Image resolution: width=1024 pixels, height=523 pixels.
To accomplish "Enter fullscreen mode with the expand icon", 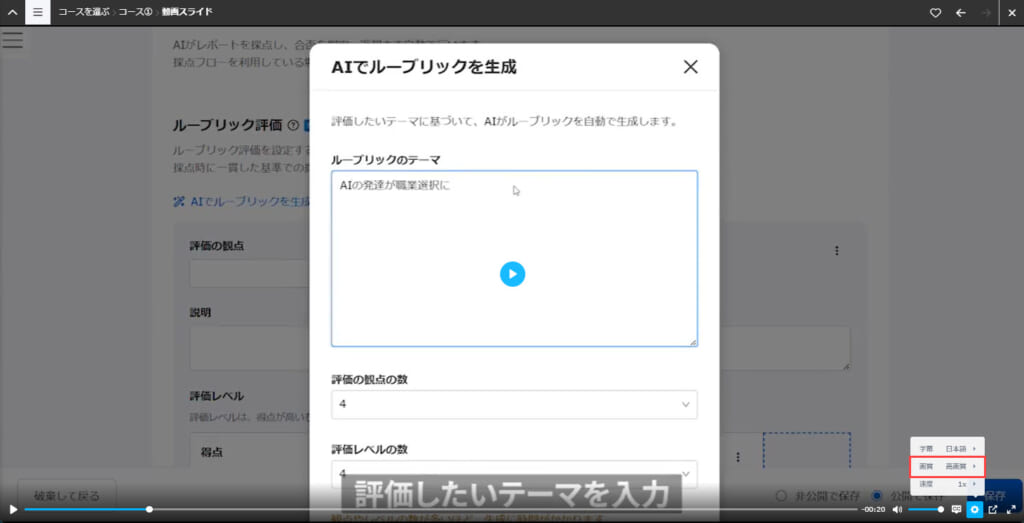I will click(x=1010, y=510).
